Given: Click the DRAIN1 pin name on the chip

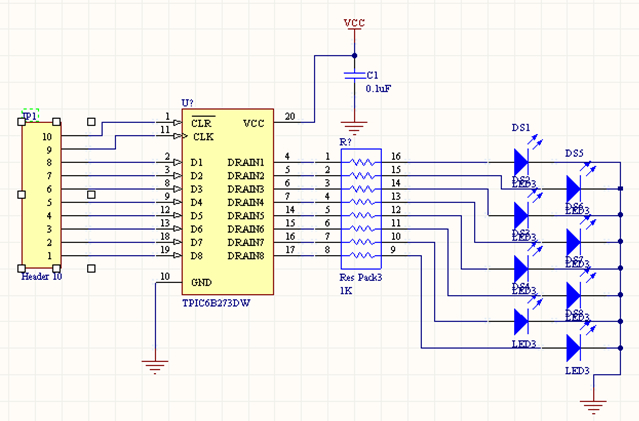Looking at the screenshot, I should tap(245, 162).
